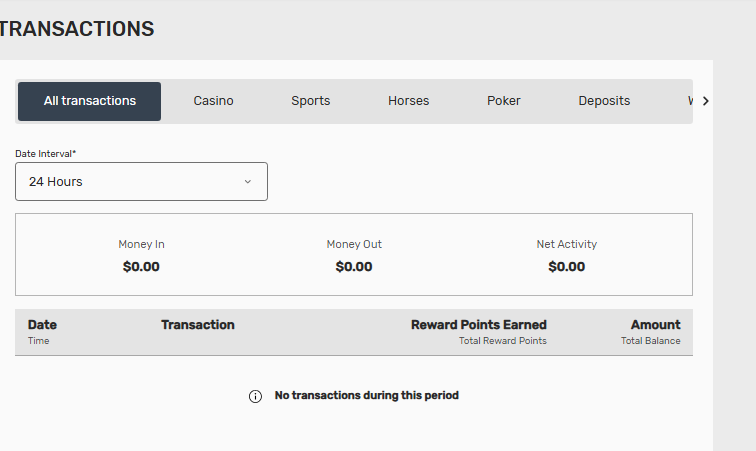756x451 pixels.
Task: Open the Horses transactions tab
Action: point(408,101)
